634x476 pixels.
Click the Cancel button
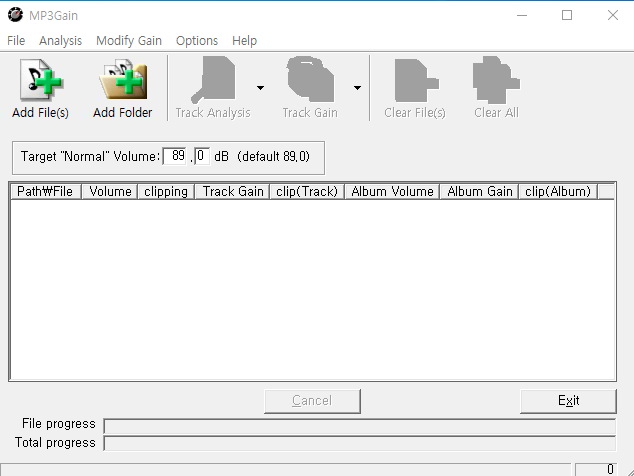(x=312, y=401)
